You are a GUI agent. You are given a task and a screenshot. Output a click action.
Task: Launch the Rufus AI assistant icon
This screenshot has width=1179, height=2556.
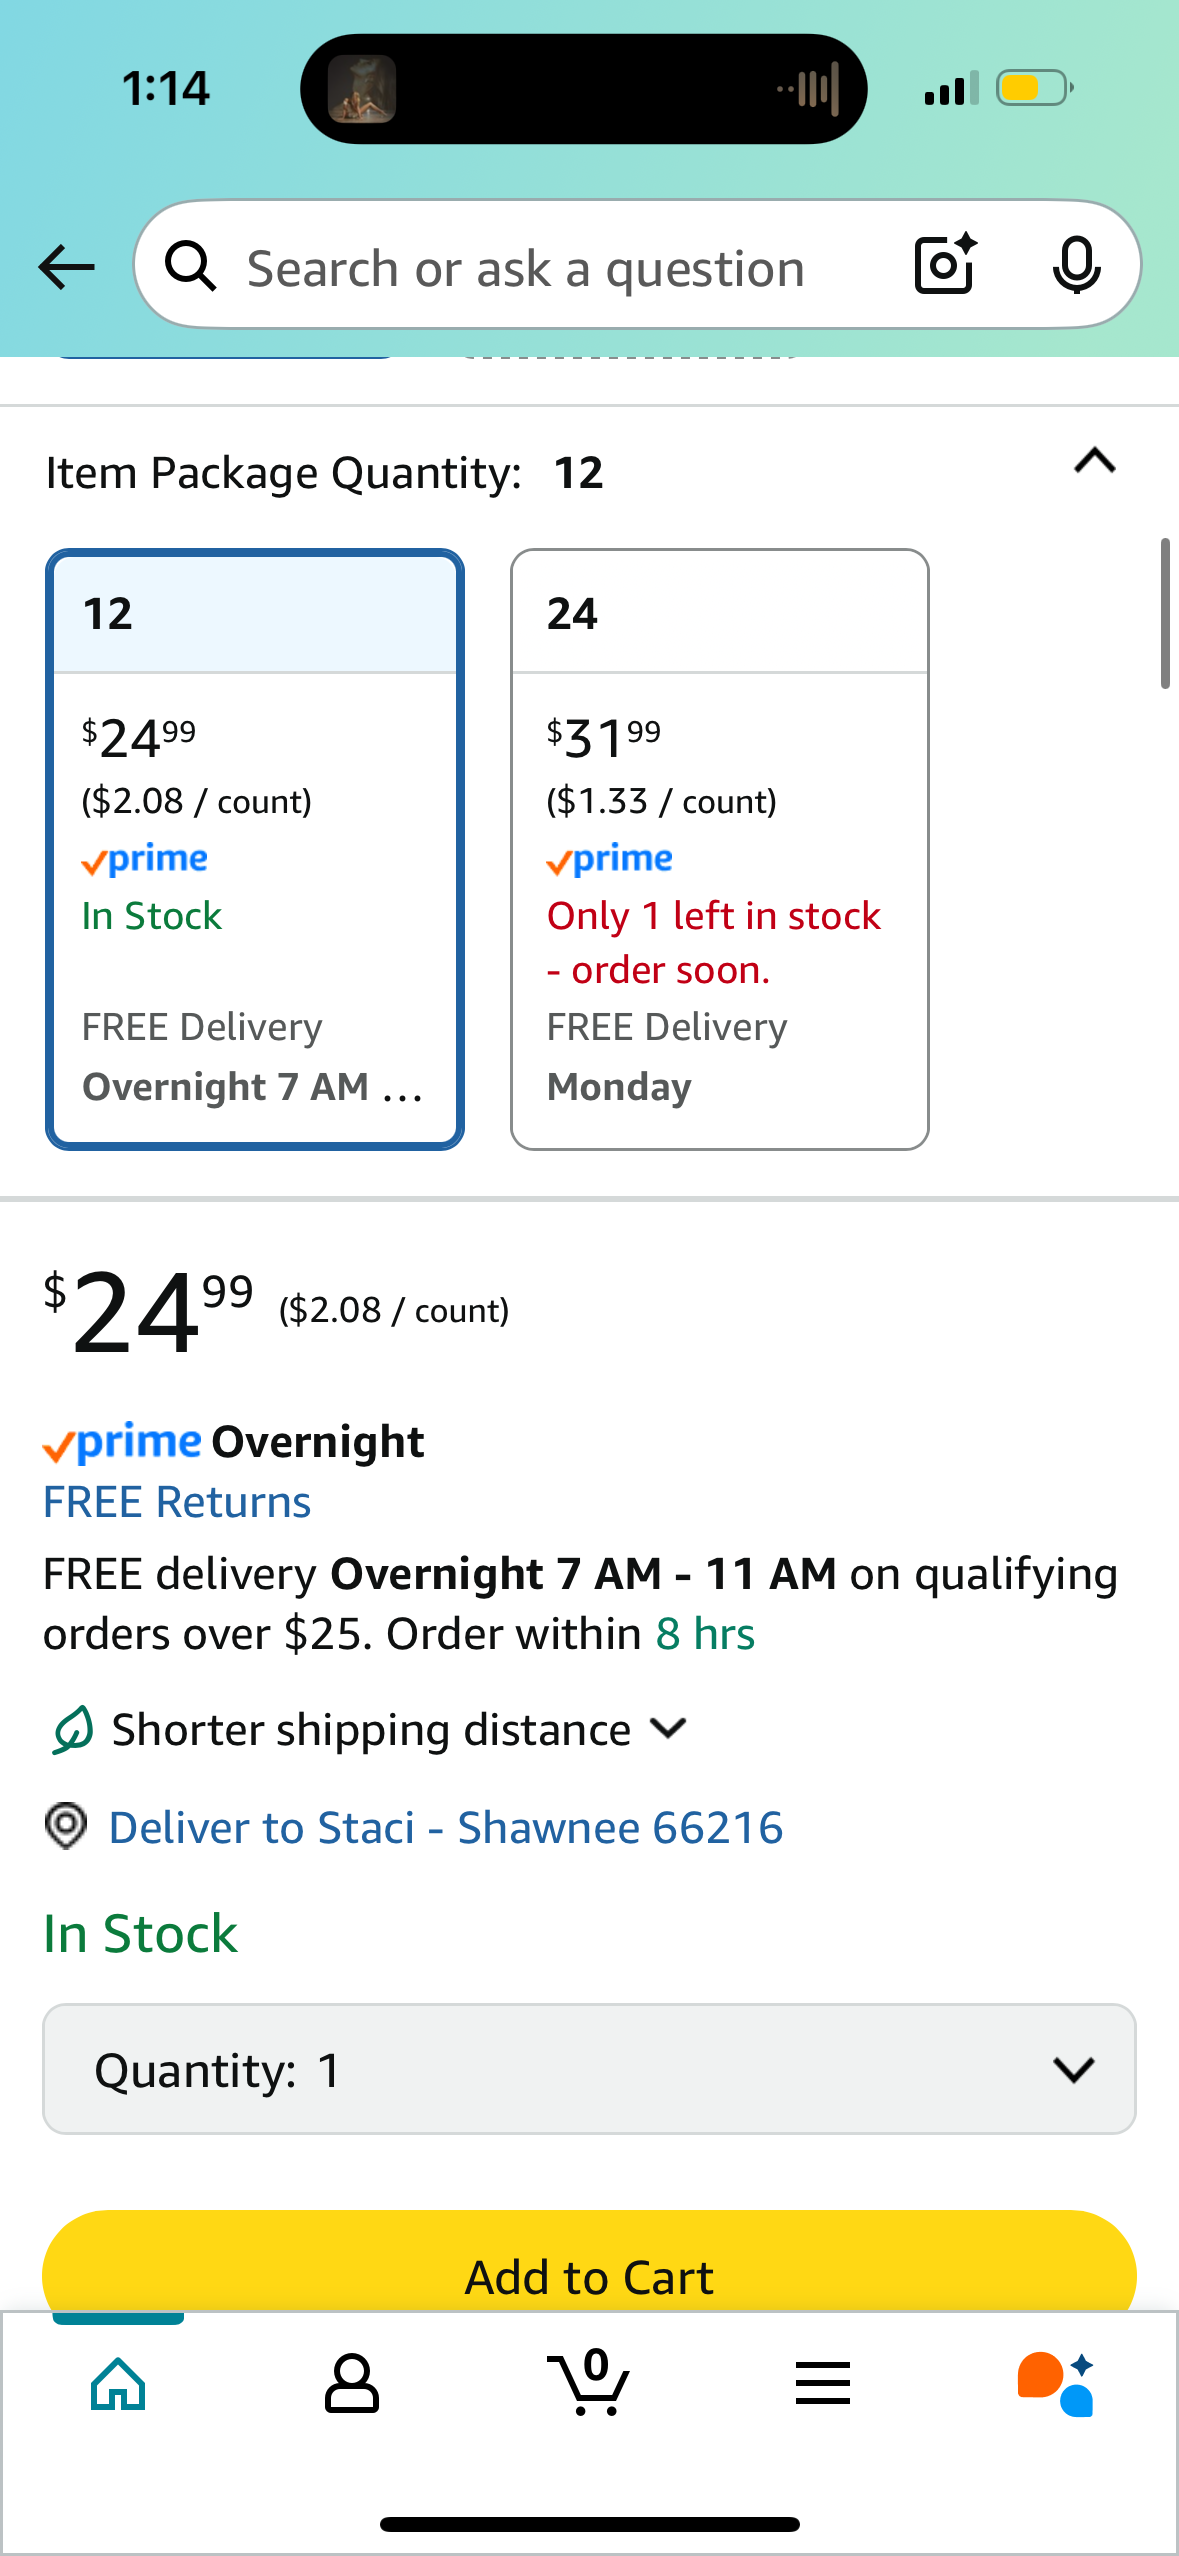point(1056,2384)
